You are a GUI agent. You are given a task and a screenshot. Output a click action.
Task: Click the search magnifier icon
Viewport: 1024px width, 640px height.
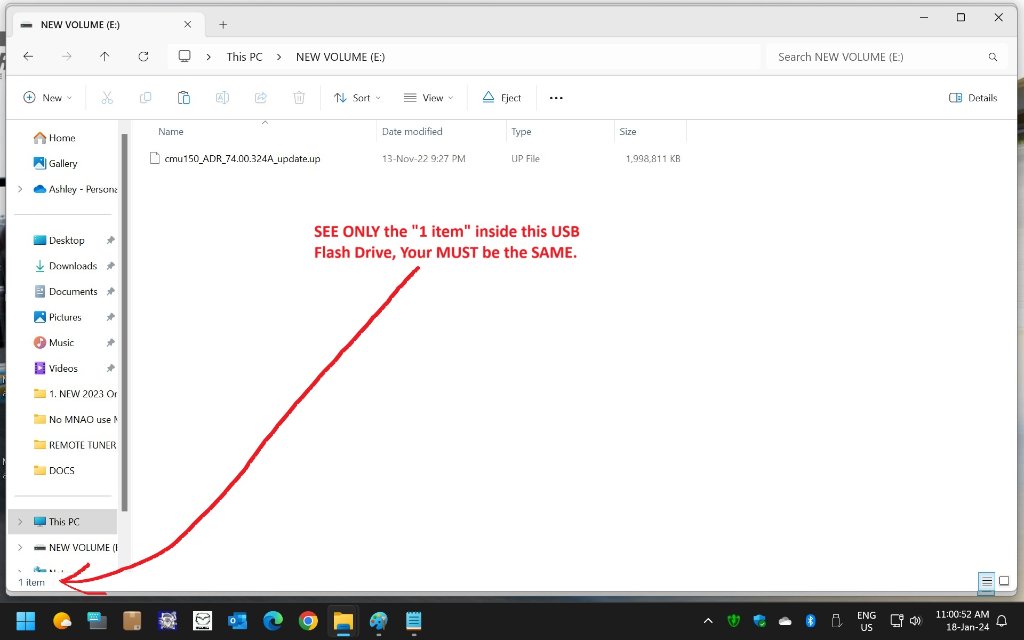click(993, 57)
